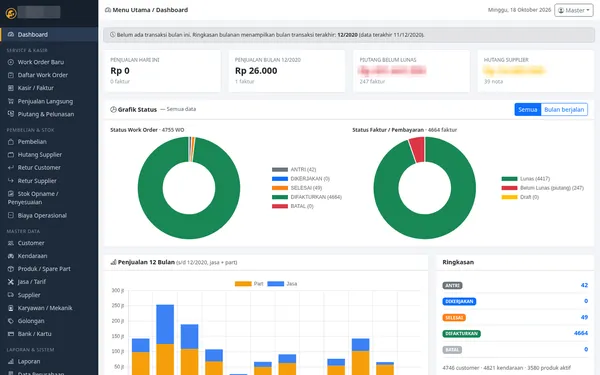Open the Pembelian link
Screen dimensions: 600x375
[49, 142]
